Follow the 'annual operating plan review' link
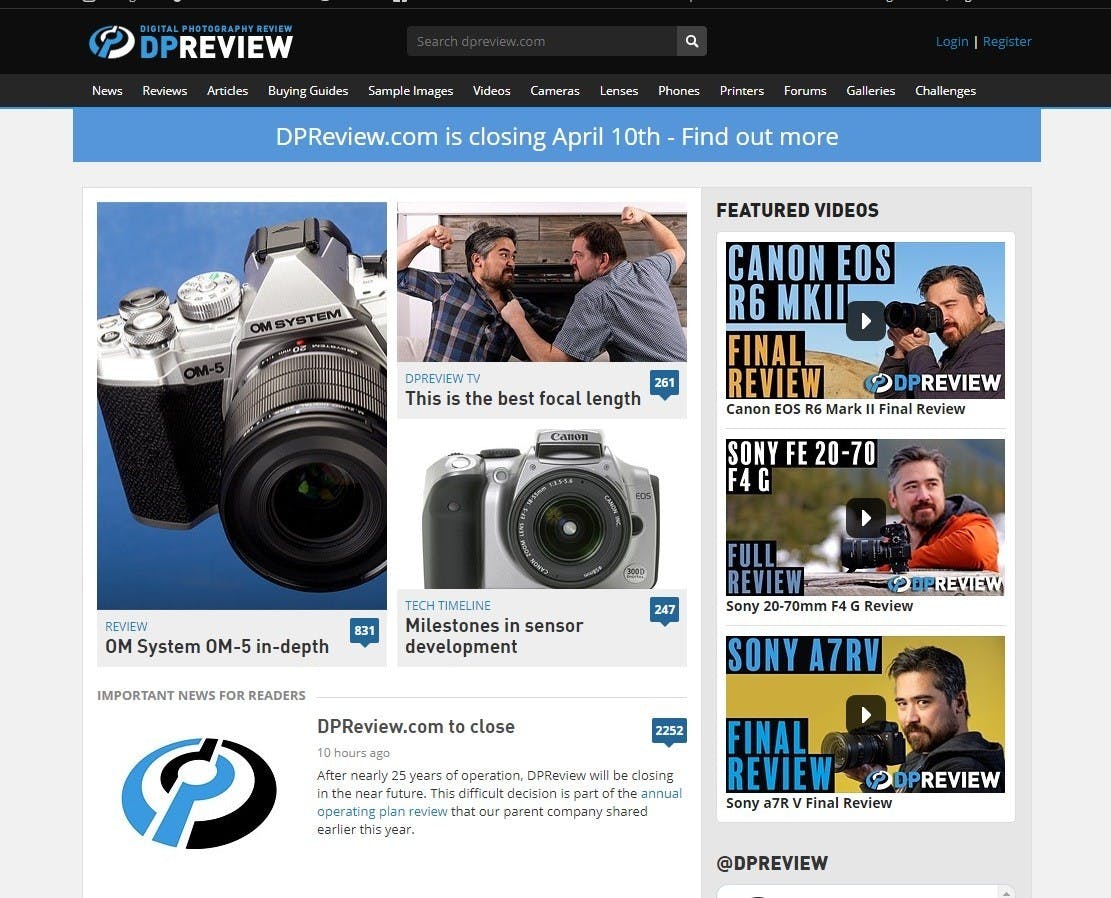The image size is (1111, 898). (500, 802)
